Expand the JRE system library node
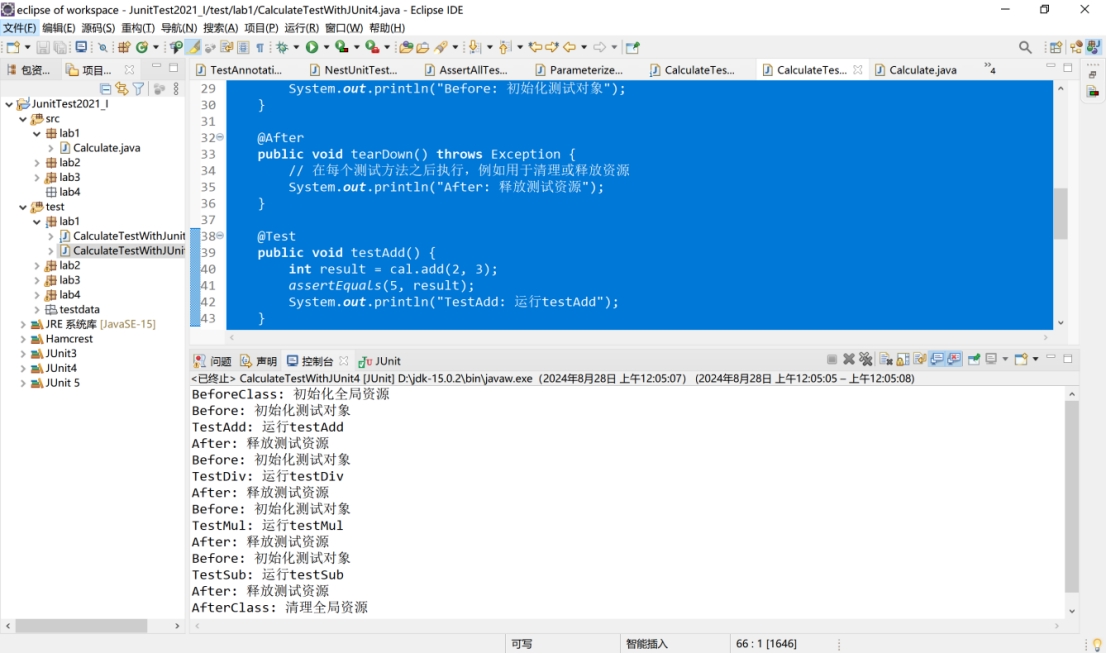Image resolution: width=1106 pixels, height=654 pixels. click(23, 325)
